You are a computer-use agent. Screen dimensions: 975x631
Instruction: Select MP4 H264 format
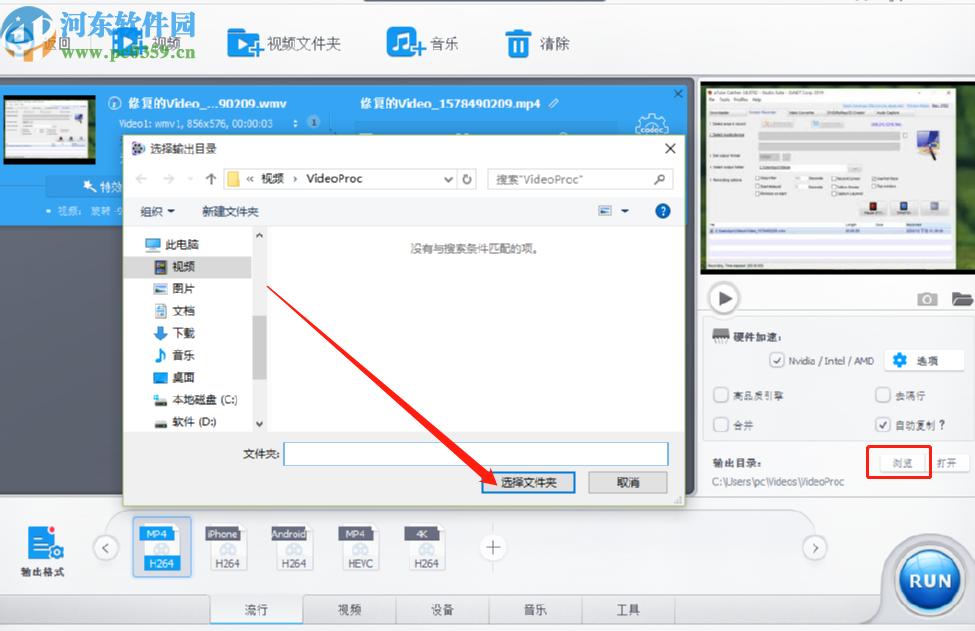point(162,548)
